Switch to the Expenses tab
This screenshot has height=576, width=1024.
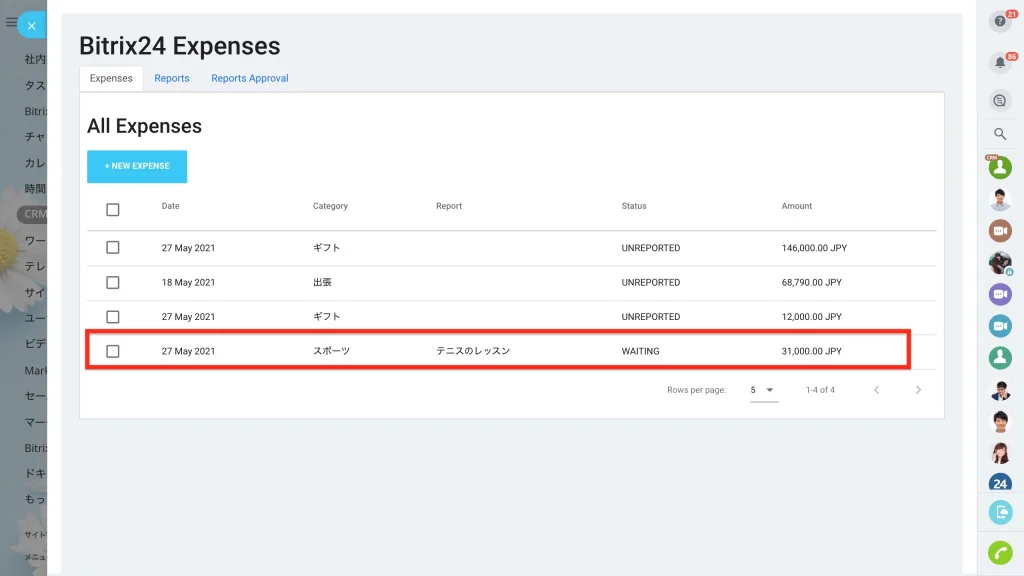(111, 78)
